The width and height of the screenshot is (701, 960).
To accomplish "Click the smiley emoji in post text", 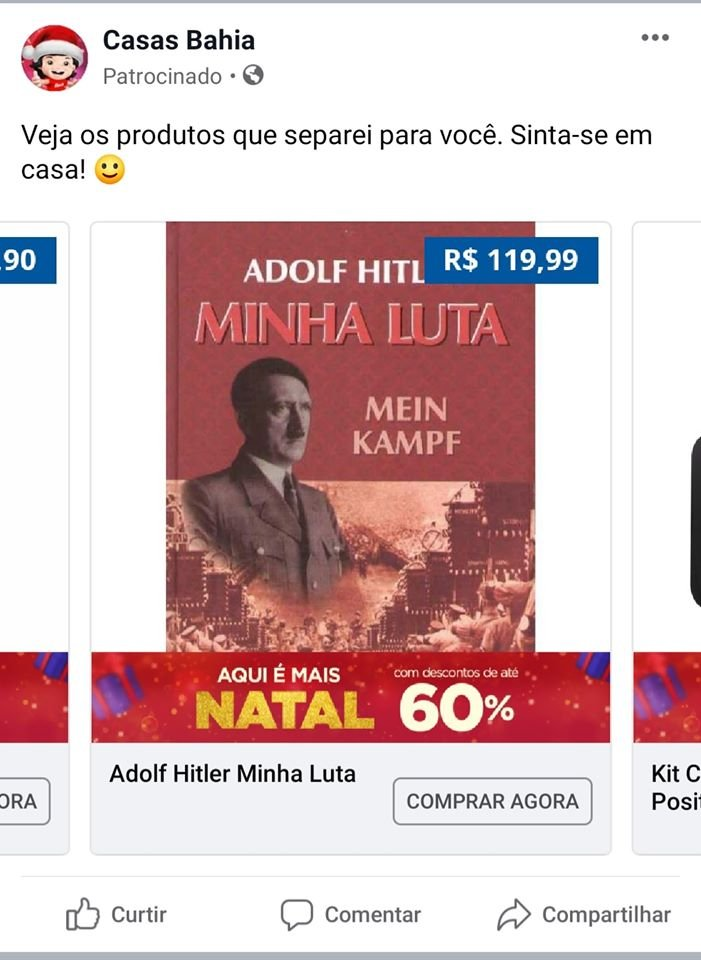I will (110, 170).
